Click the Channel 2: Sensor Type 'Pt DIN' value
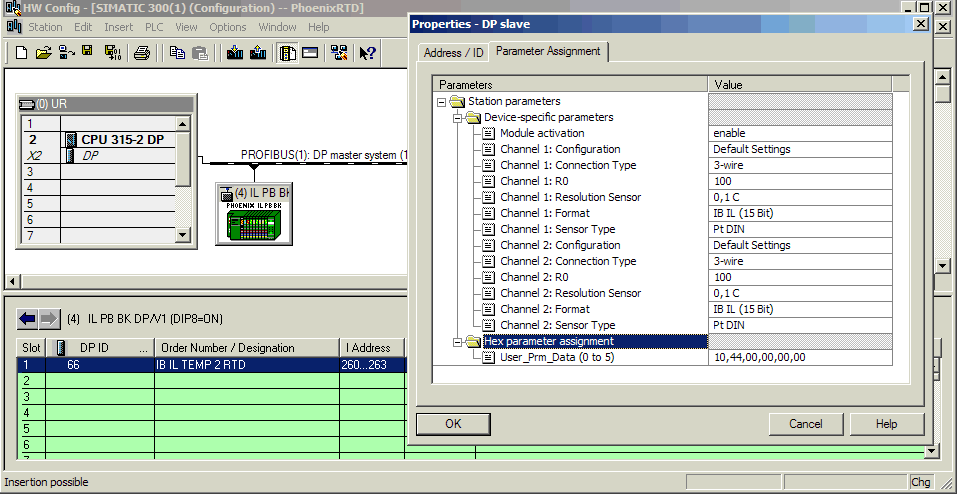 point(800,325)
